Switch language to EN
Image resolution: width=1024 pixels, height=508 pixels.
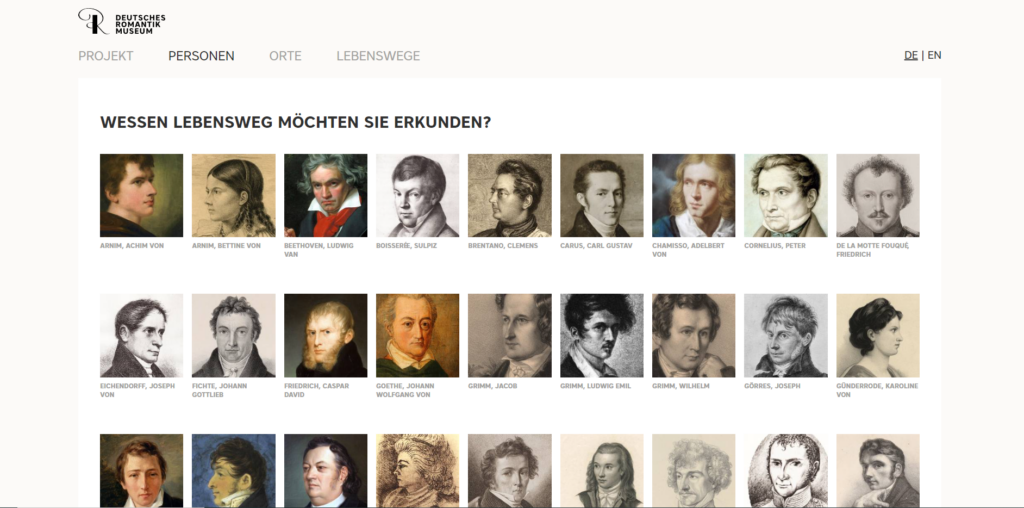935,56
